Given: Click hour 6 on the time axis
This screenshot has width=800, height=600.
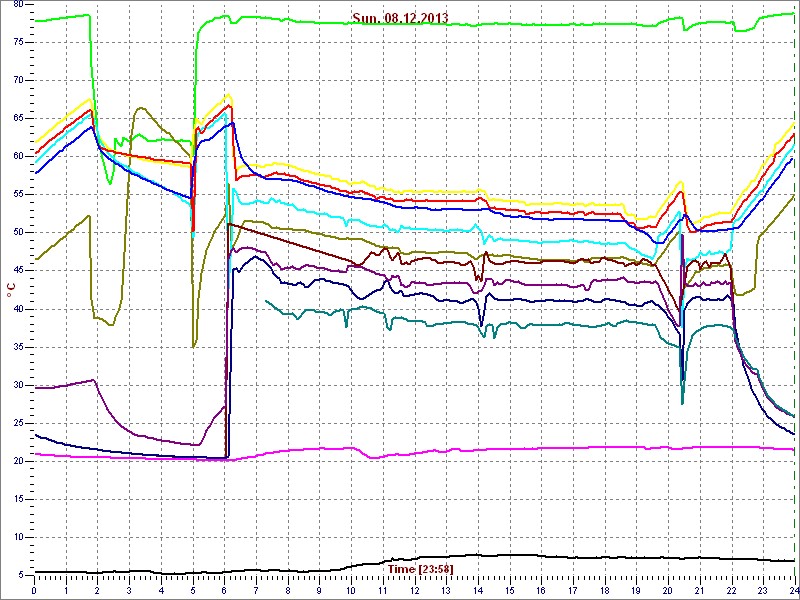Looking at the screenshot, I should point(224,589).
